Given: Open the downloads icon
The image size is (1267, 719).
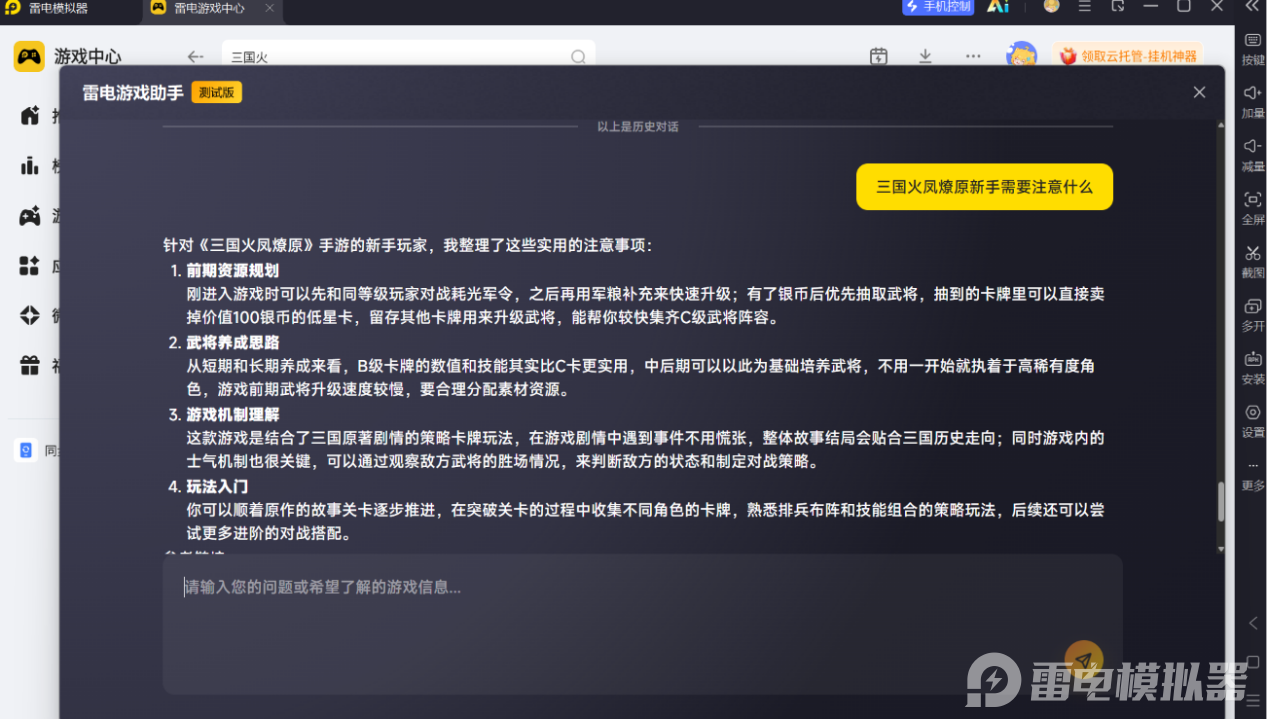Looking at the screenshot, I should click(925, 56).
